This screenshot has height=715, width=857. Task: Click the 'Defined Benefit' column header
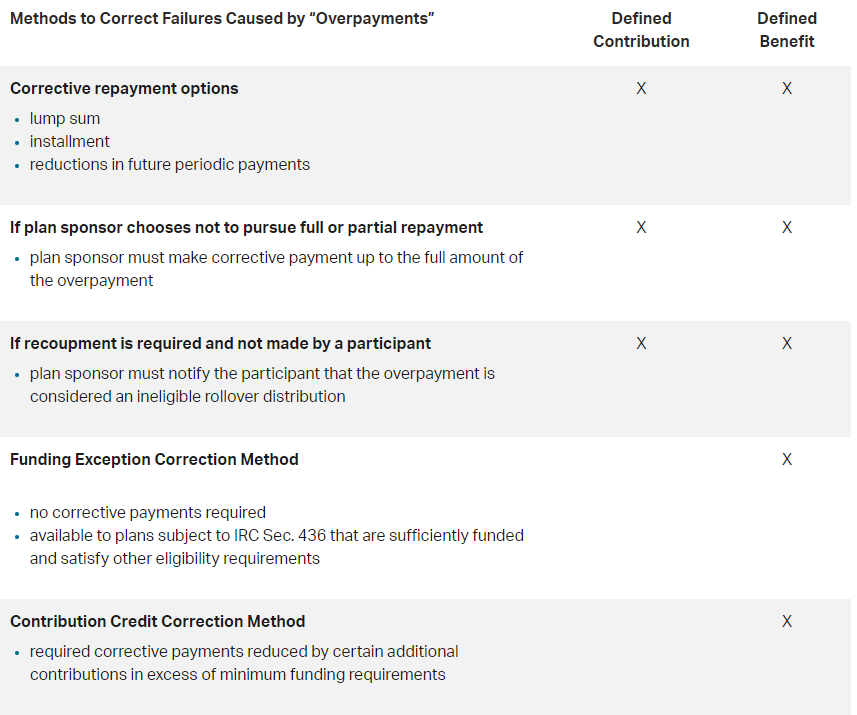[x=786, y=30]
